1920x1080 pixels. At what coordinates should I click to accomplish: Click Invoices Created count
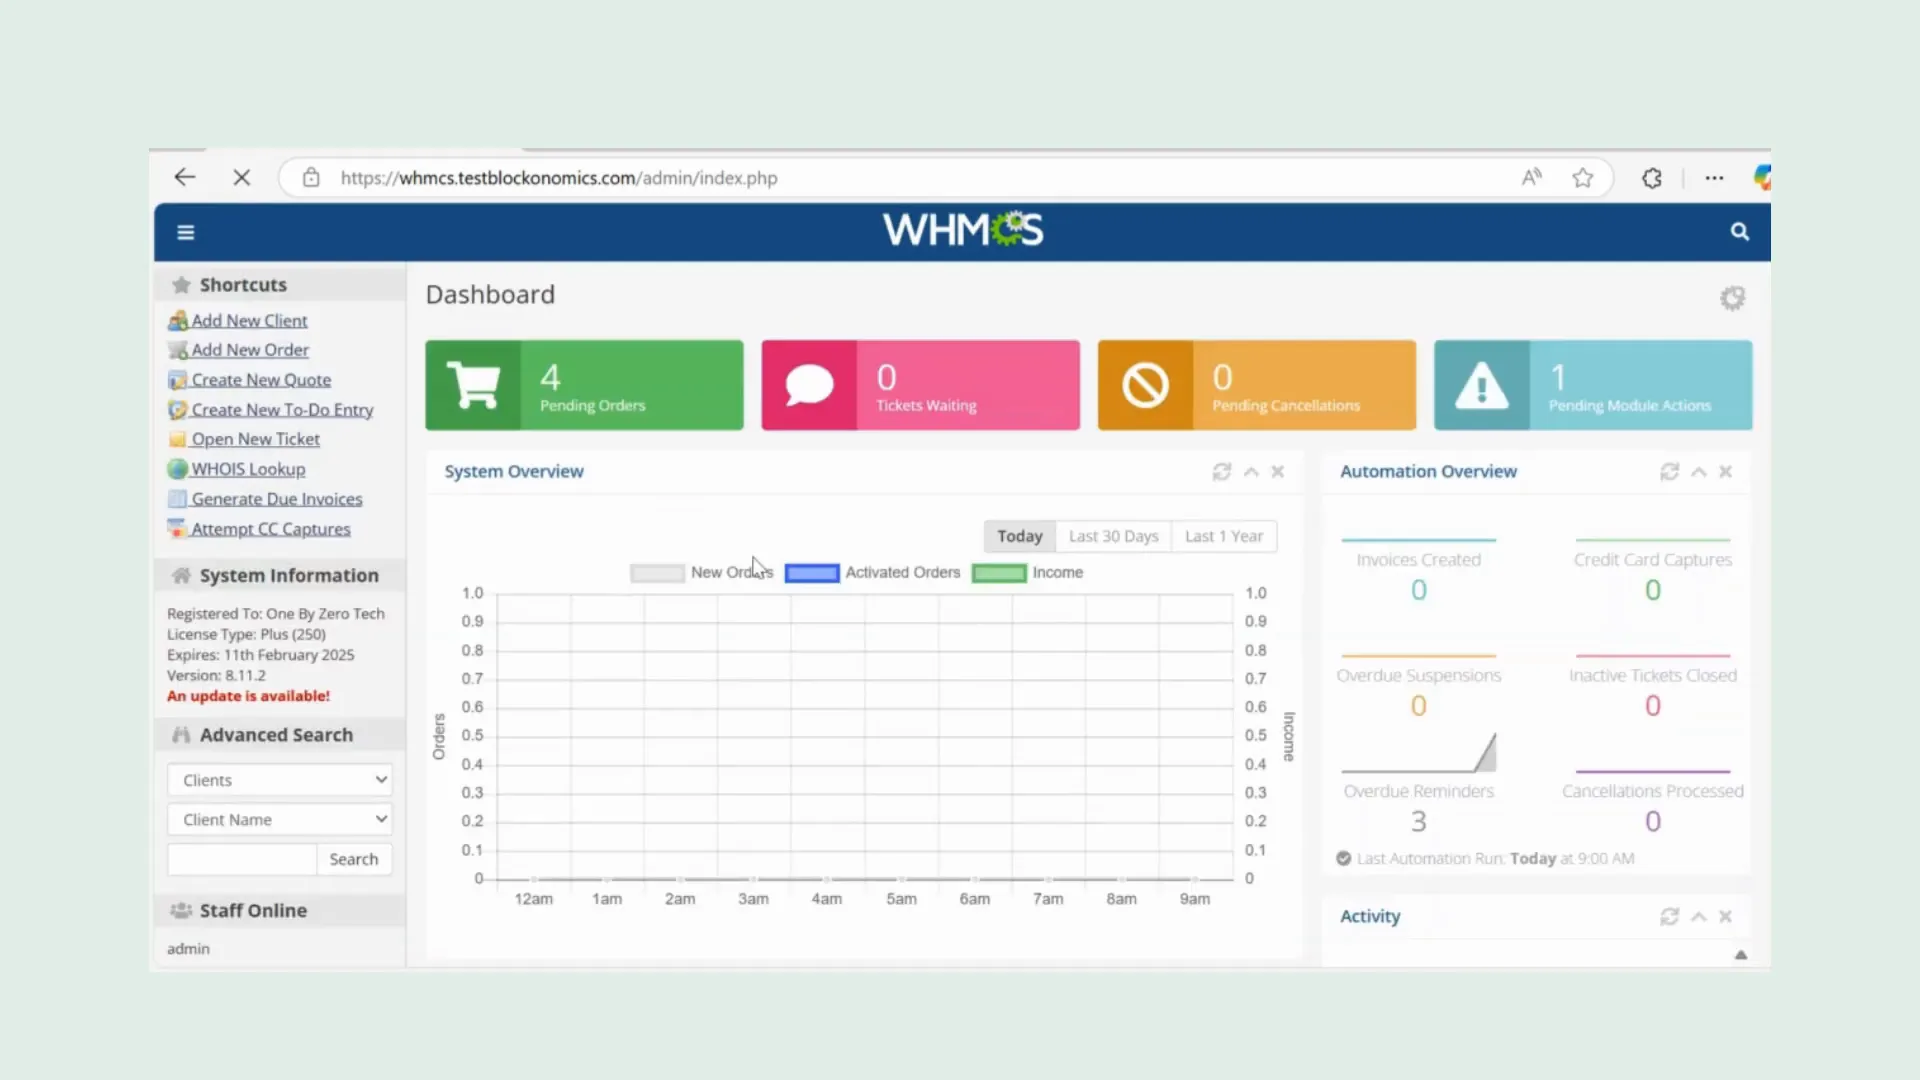1418,590
